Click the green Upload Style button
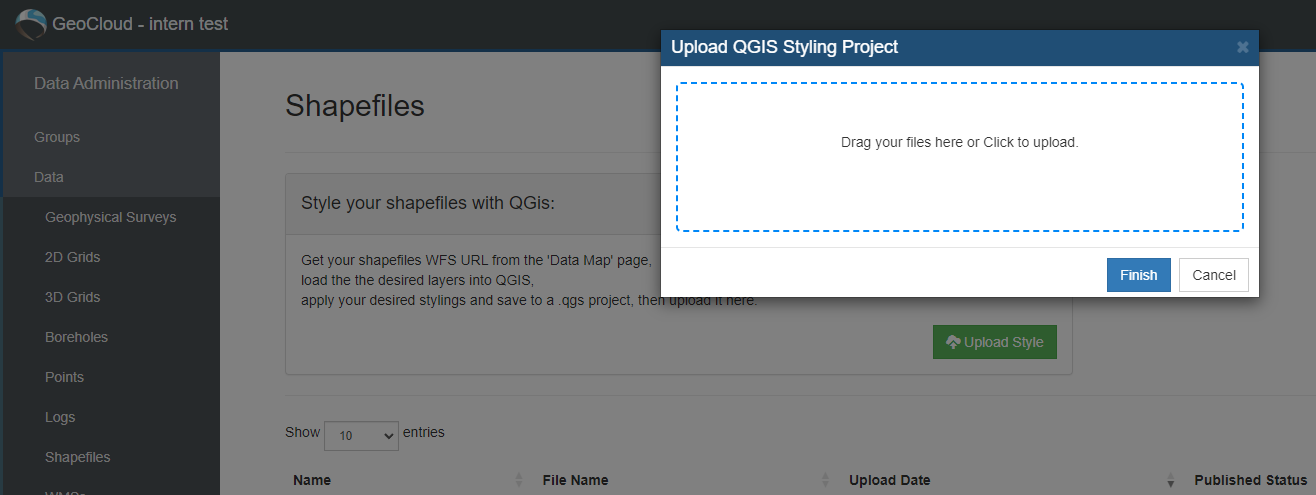 pyautogui.click(x=995, y=342)
